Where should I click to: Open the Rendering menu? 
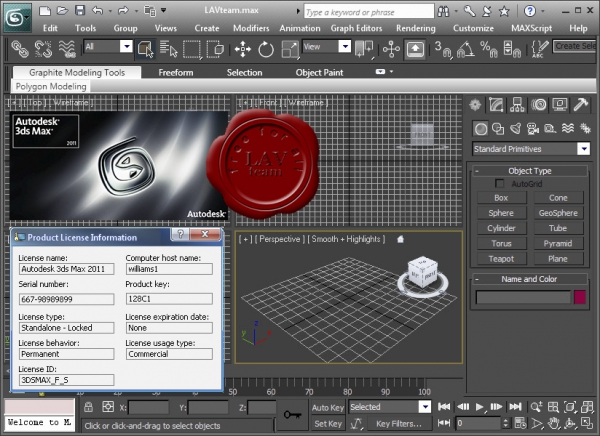[x=416, y=28]
